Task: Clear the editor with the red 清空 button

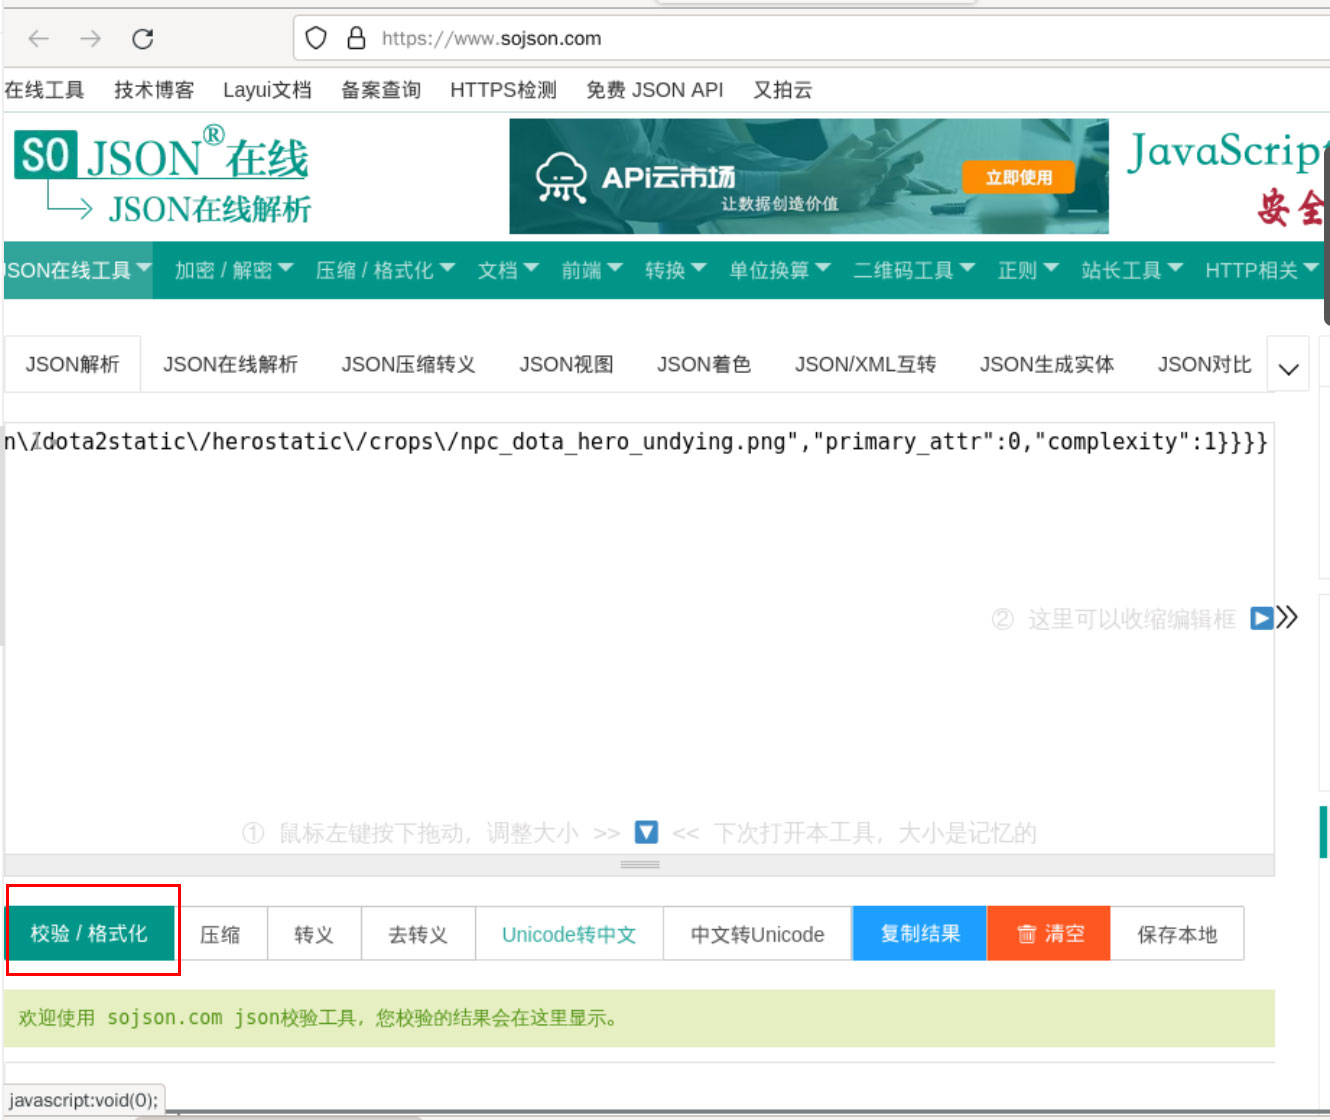Action: point(1049,934)
